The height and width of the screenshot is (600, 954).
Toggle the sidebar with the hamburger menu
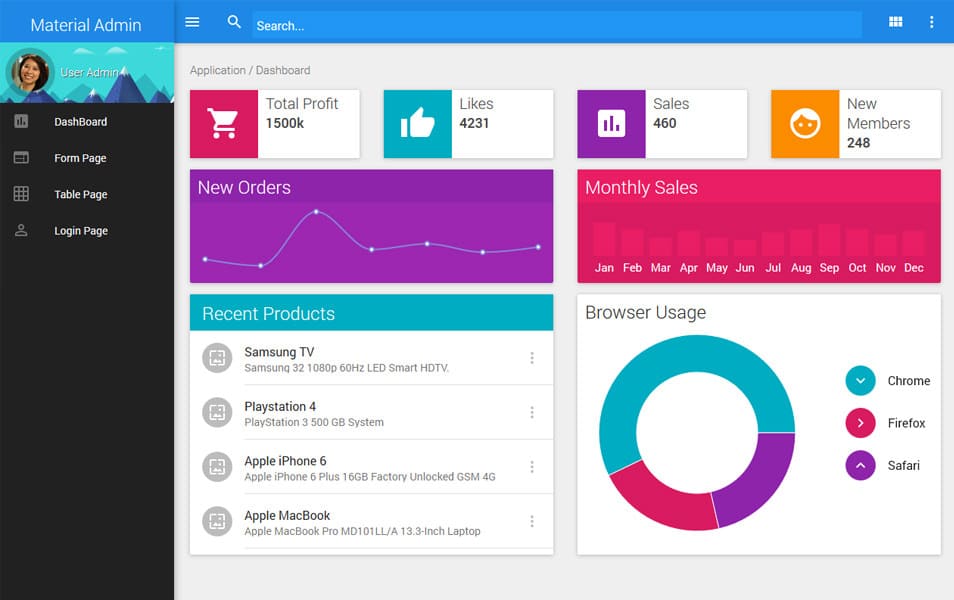192,22
